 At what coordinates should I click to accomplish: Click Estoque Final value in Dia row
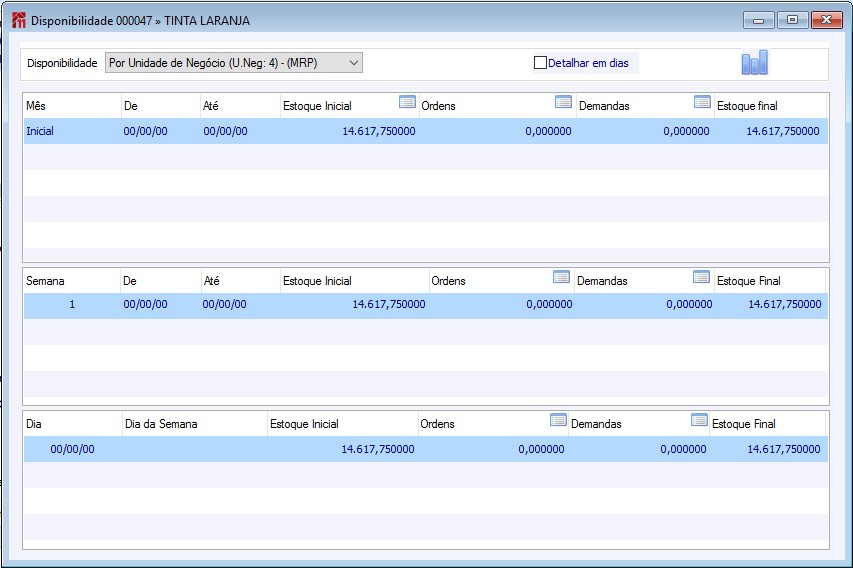(x=783, y=449)
